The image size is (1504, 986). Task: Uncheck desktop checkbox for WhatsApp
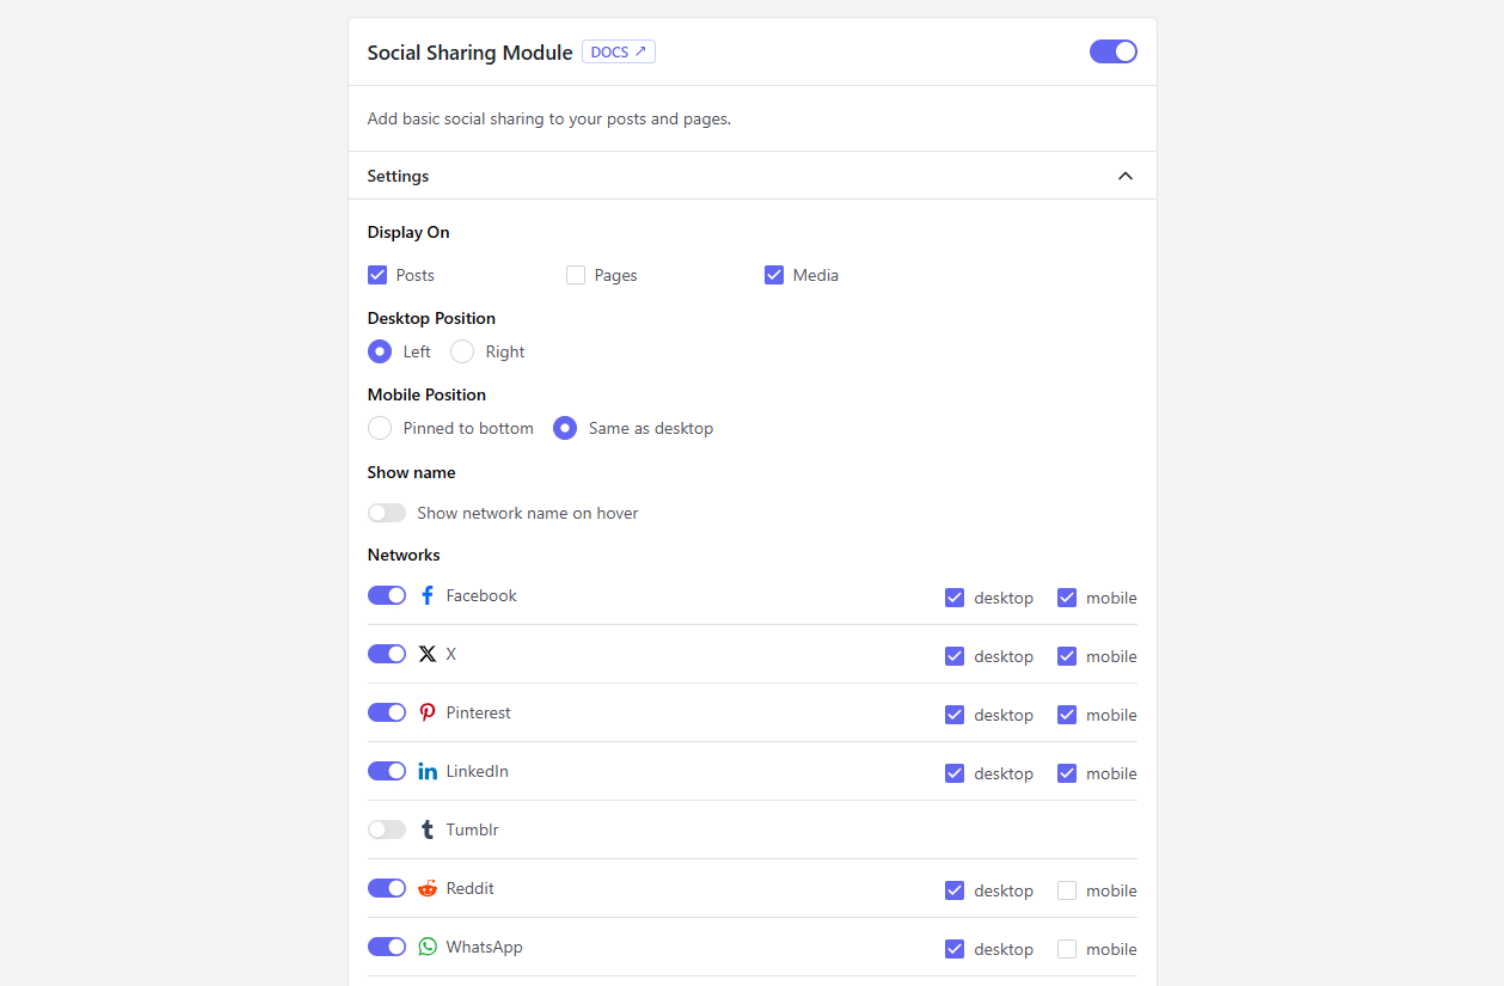[x=954, y=949]
